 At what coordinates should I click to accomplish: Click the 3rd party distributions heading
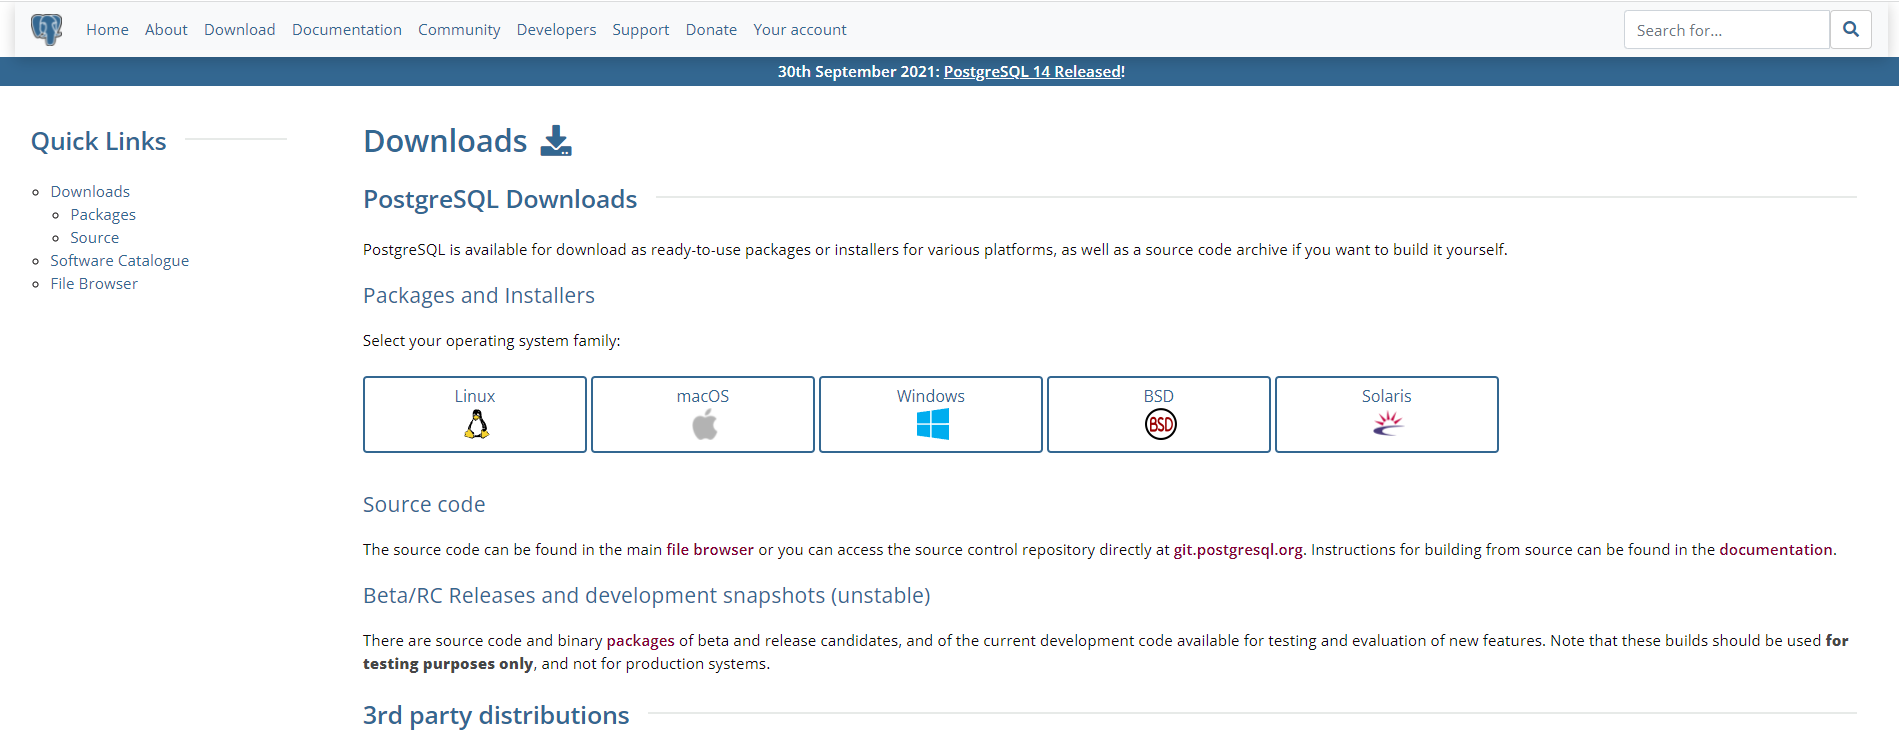coord(496,715)
